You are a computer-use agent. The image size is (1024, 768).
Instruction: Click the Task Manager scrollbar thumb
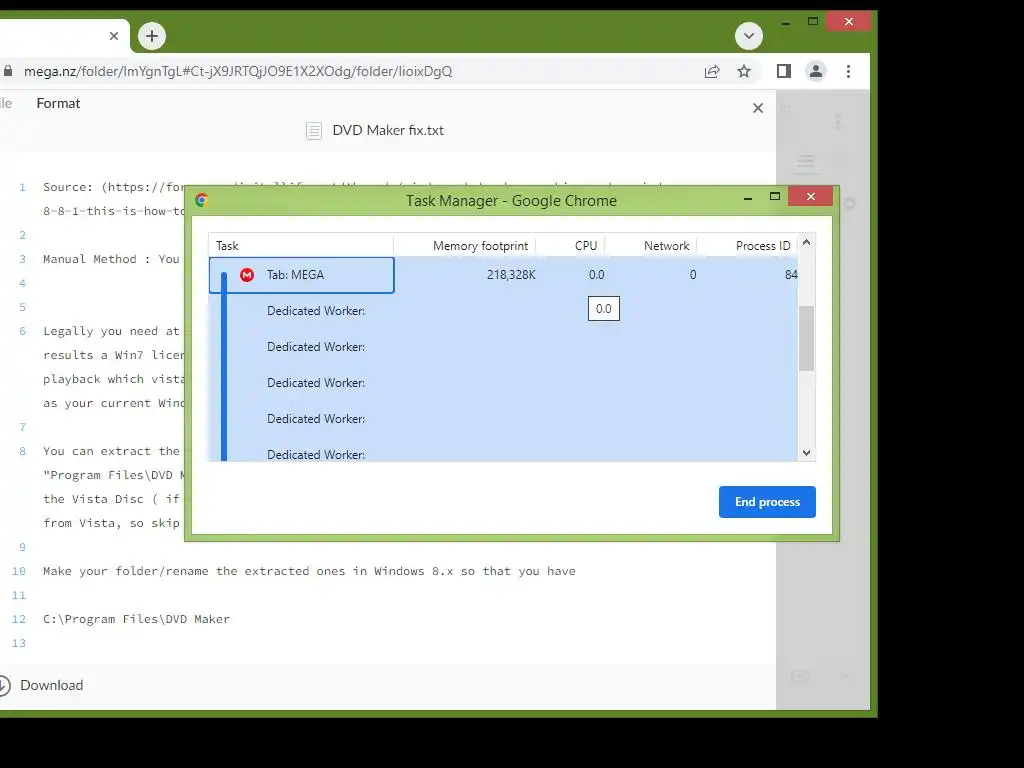tap(807, 338)
